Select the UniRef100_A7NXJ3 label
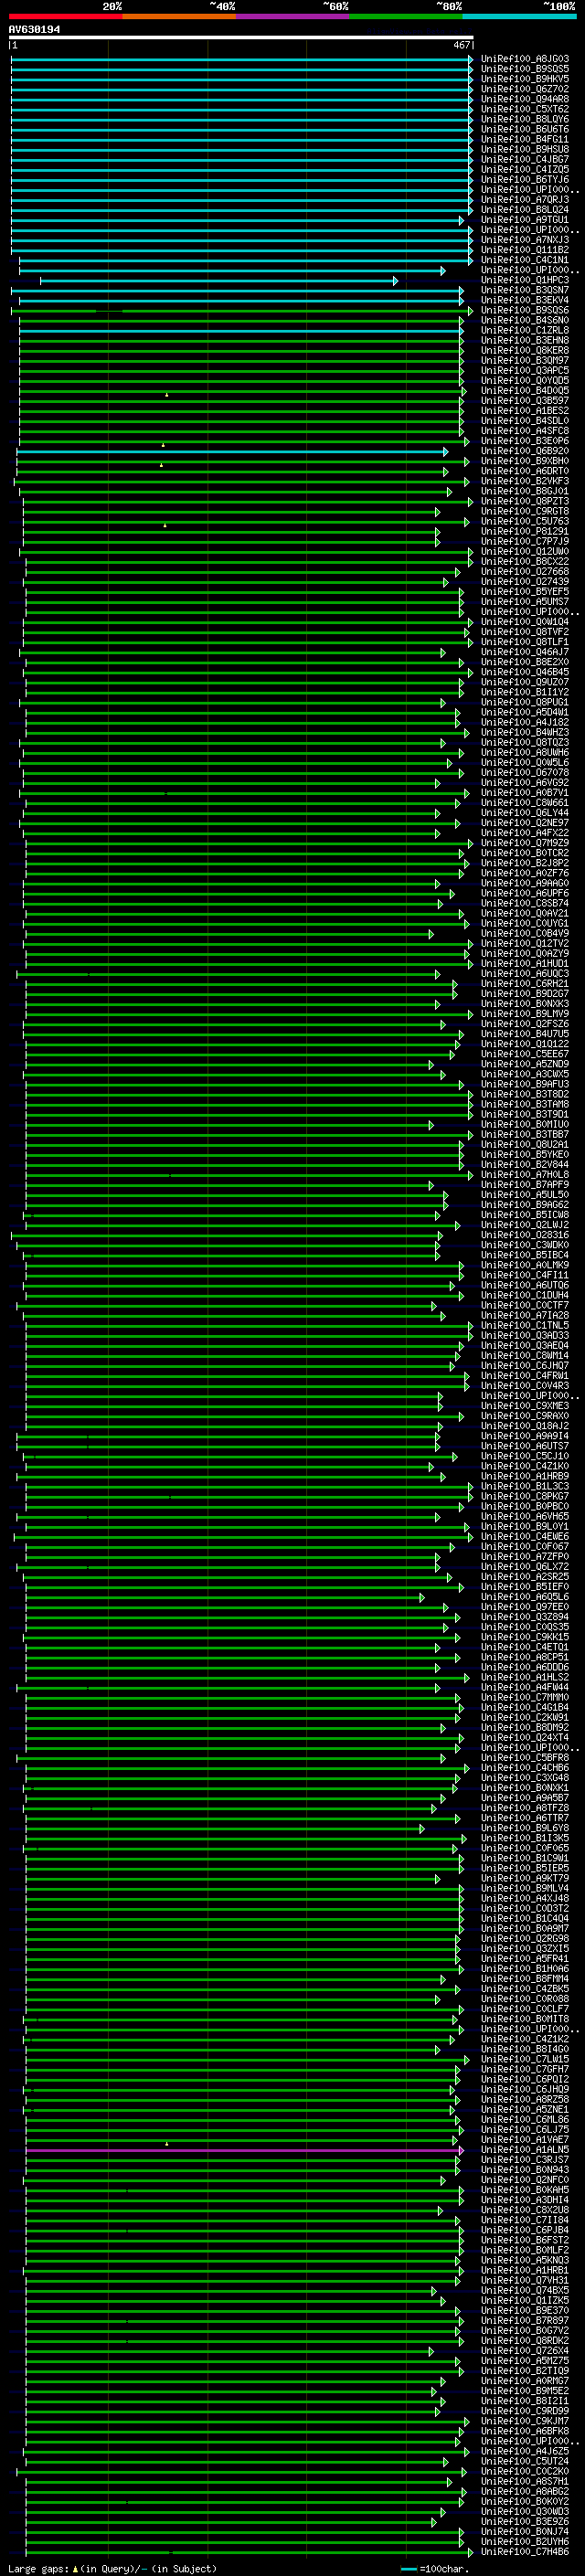The height and width of the screenshot is (2576, 585). 525,240
